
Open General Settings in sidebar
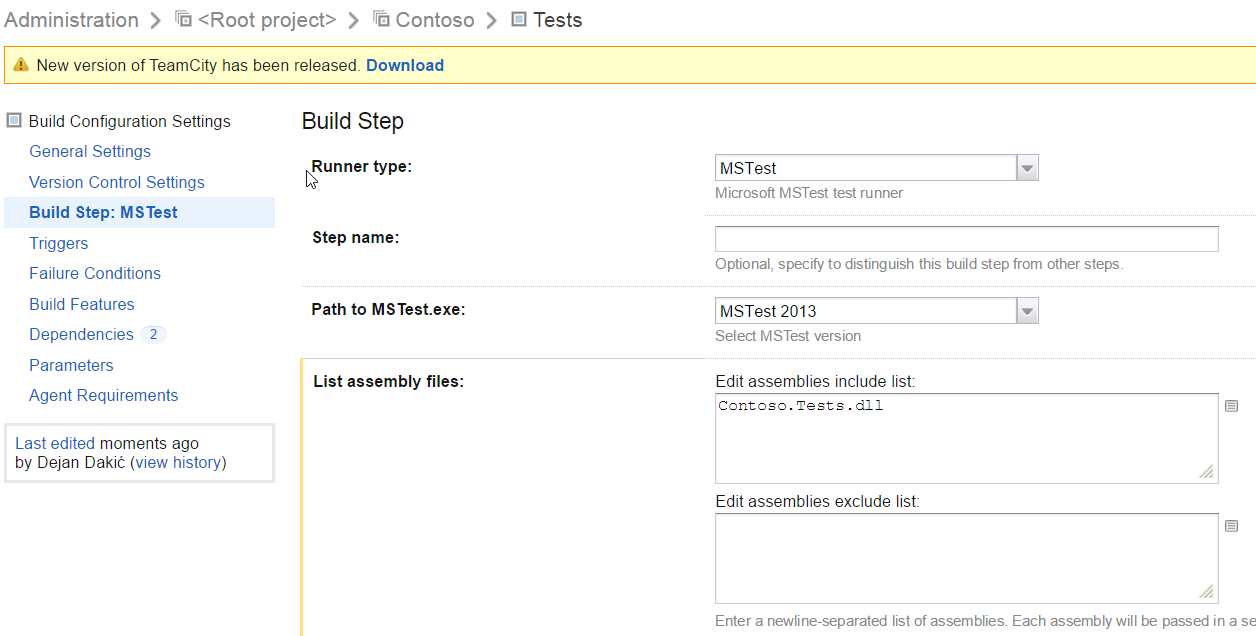pyautogui.click(x=90, y=151)
